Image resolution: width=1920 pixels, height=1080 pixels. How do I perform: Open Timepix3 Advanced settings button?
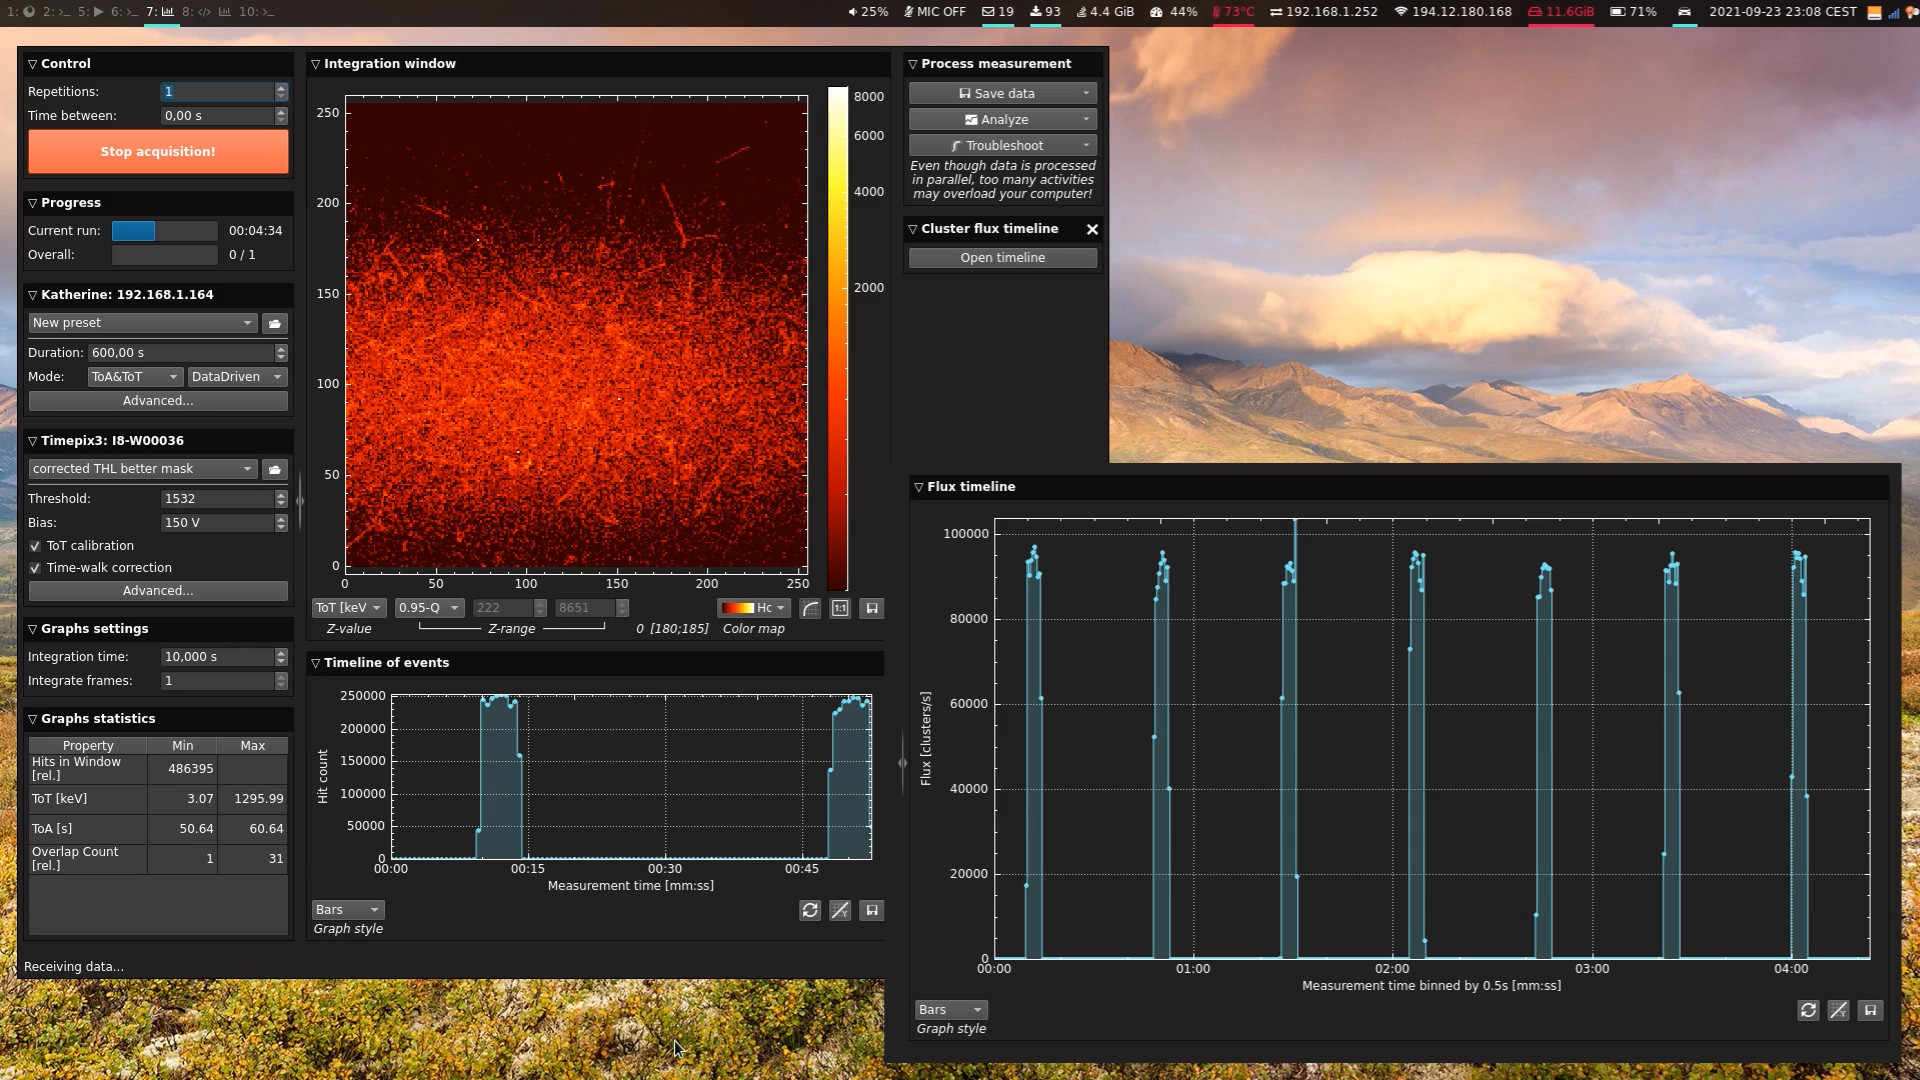click(158, 591)
